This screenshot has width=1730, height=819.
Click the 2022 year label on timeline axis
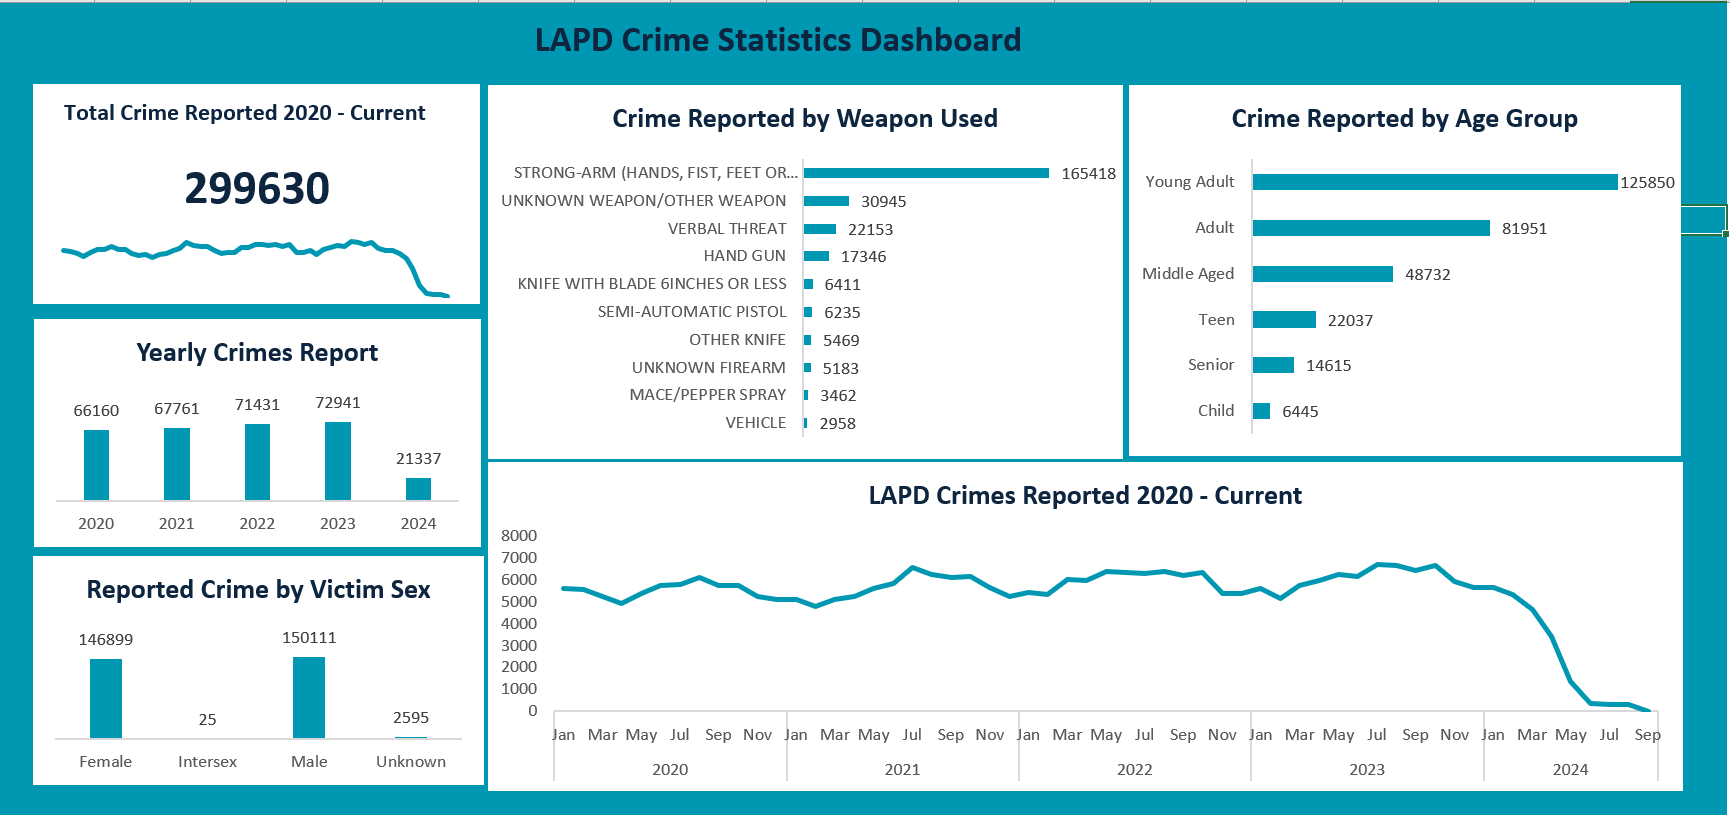1135,770
